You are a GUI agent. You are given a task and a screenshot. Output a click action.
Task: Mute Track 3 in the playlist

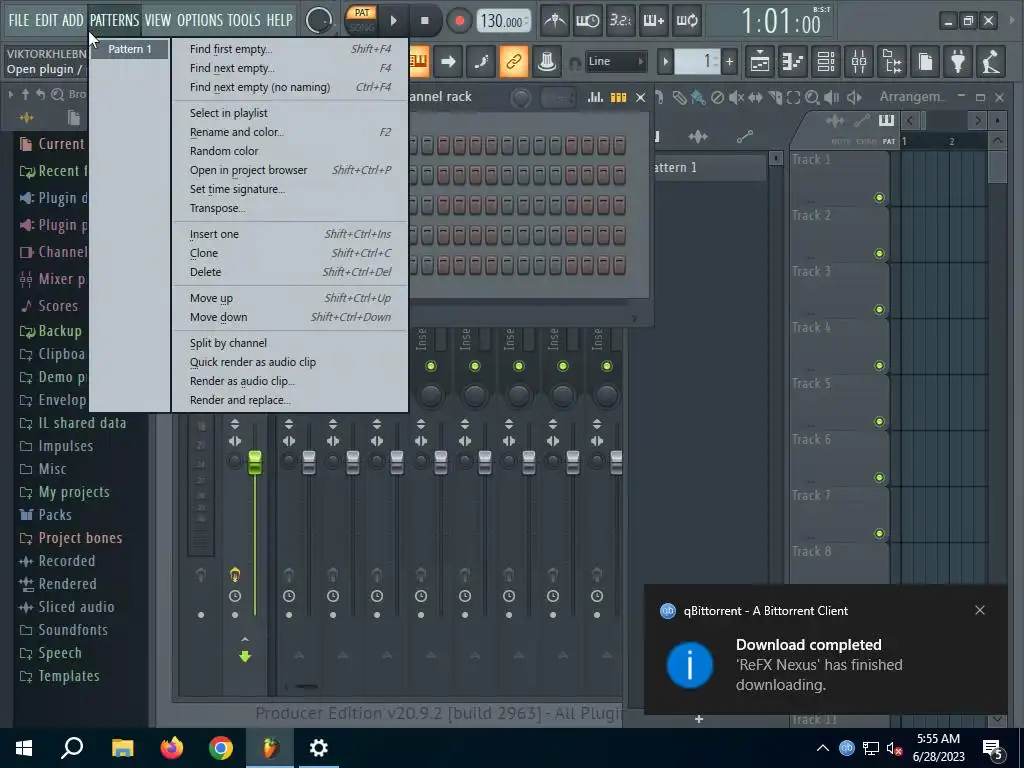[x=879, y=310]
